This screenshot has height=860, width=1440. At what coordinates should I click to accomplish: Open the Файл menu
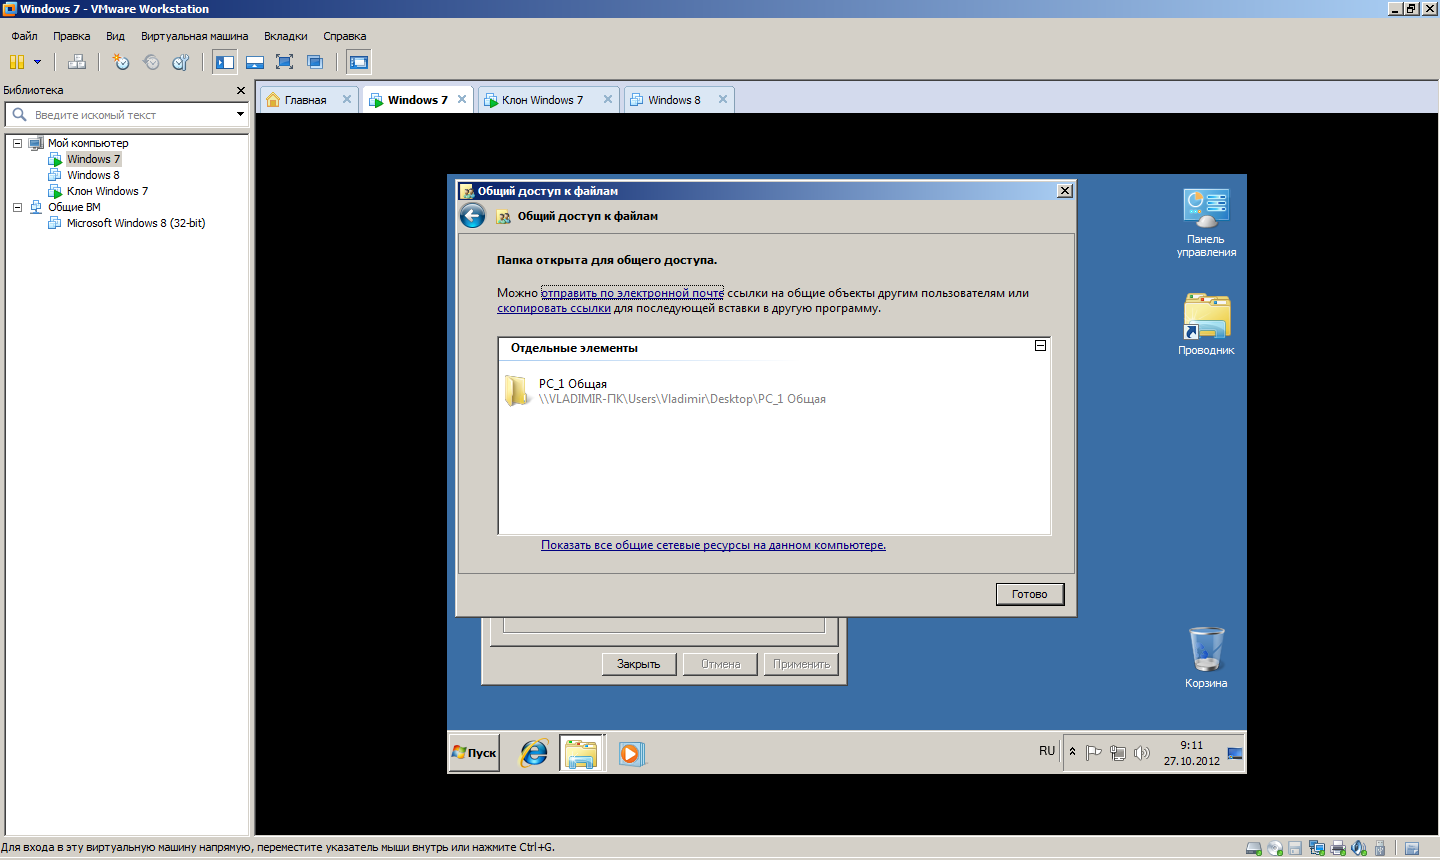coord(24,36)
